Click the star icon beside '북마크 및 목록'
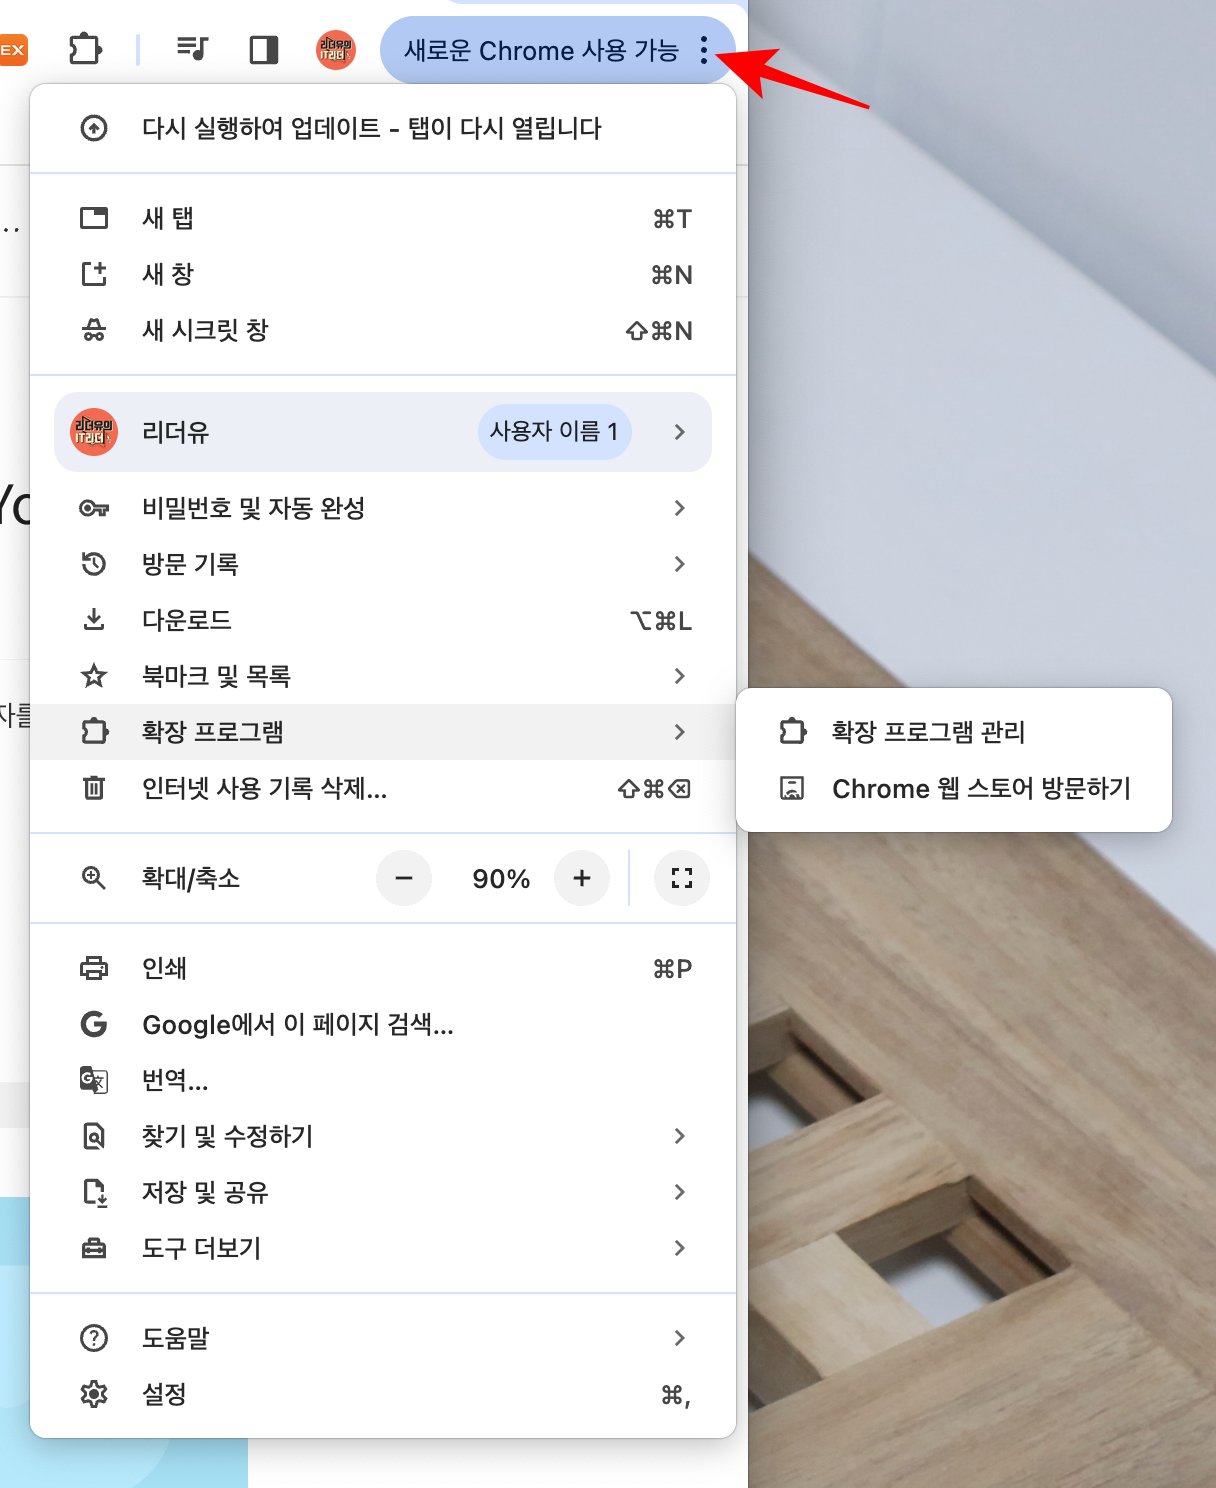Screen dimensions: 1216x1488 tap(94, 676)
